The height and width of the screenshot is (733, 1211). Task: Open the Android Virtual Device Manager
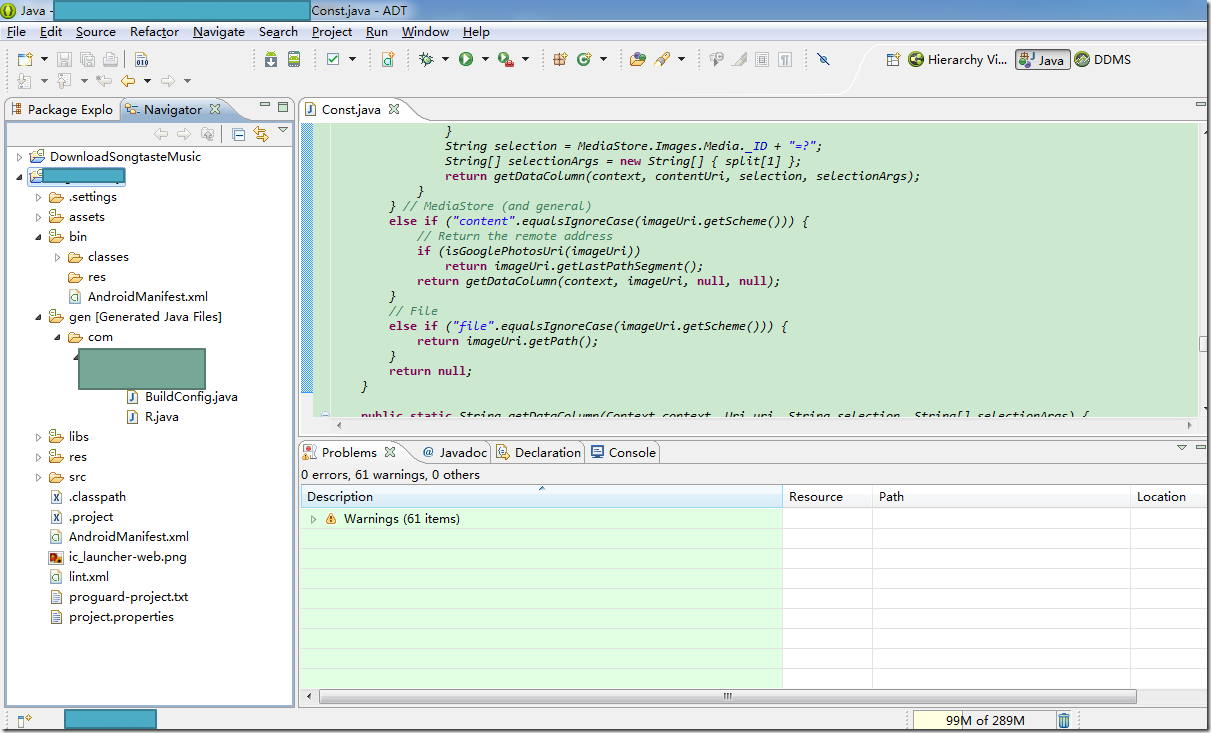coord(294,60)
